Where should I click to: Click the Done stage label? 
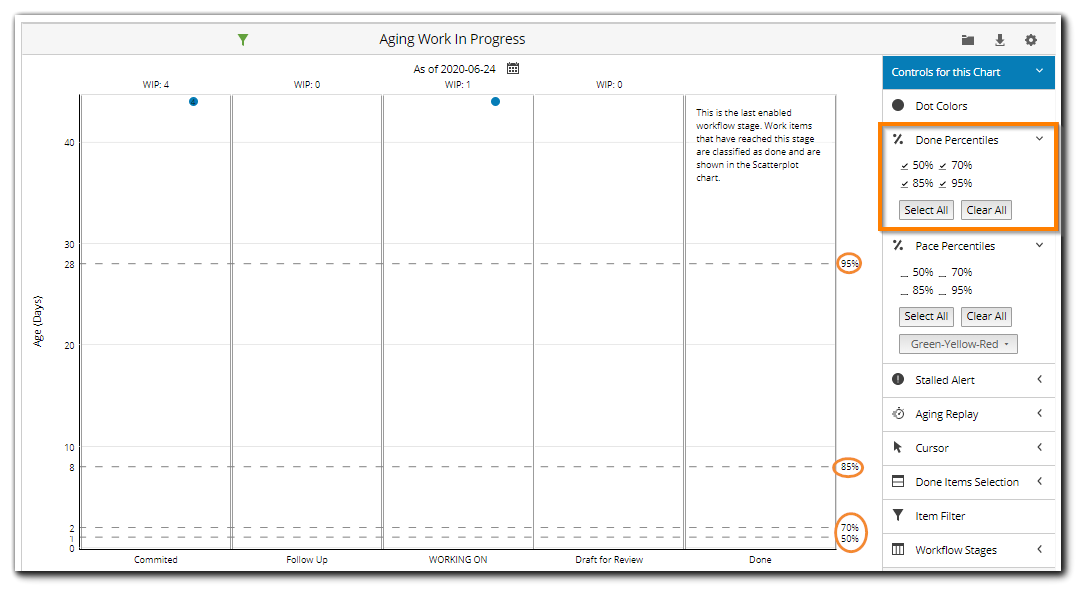760,560
